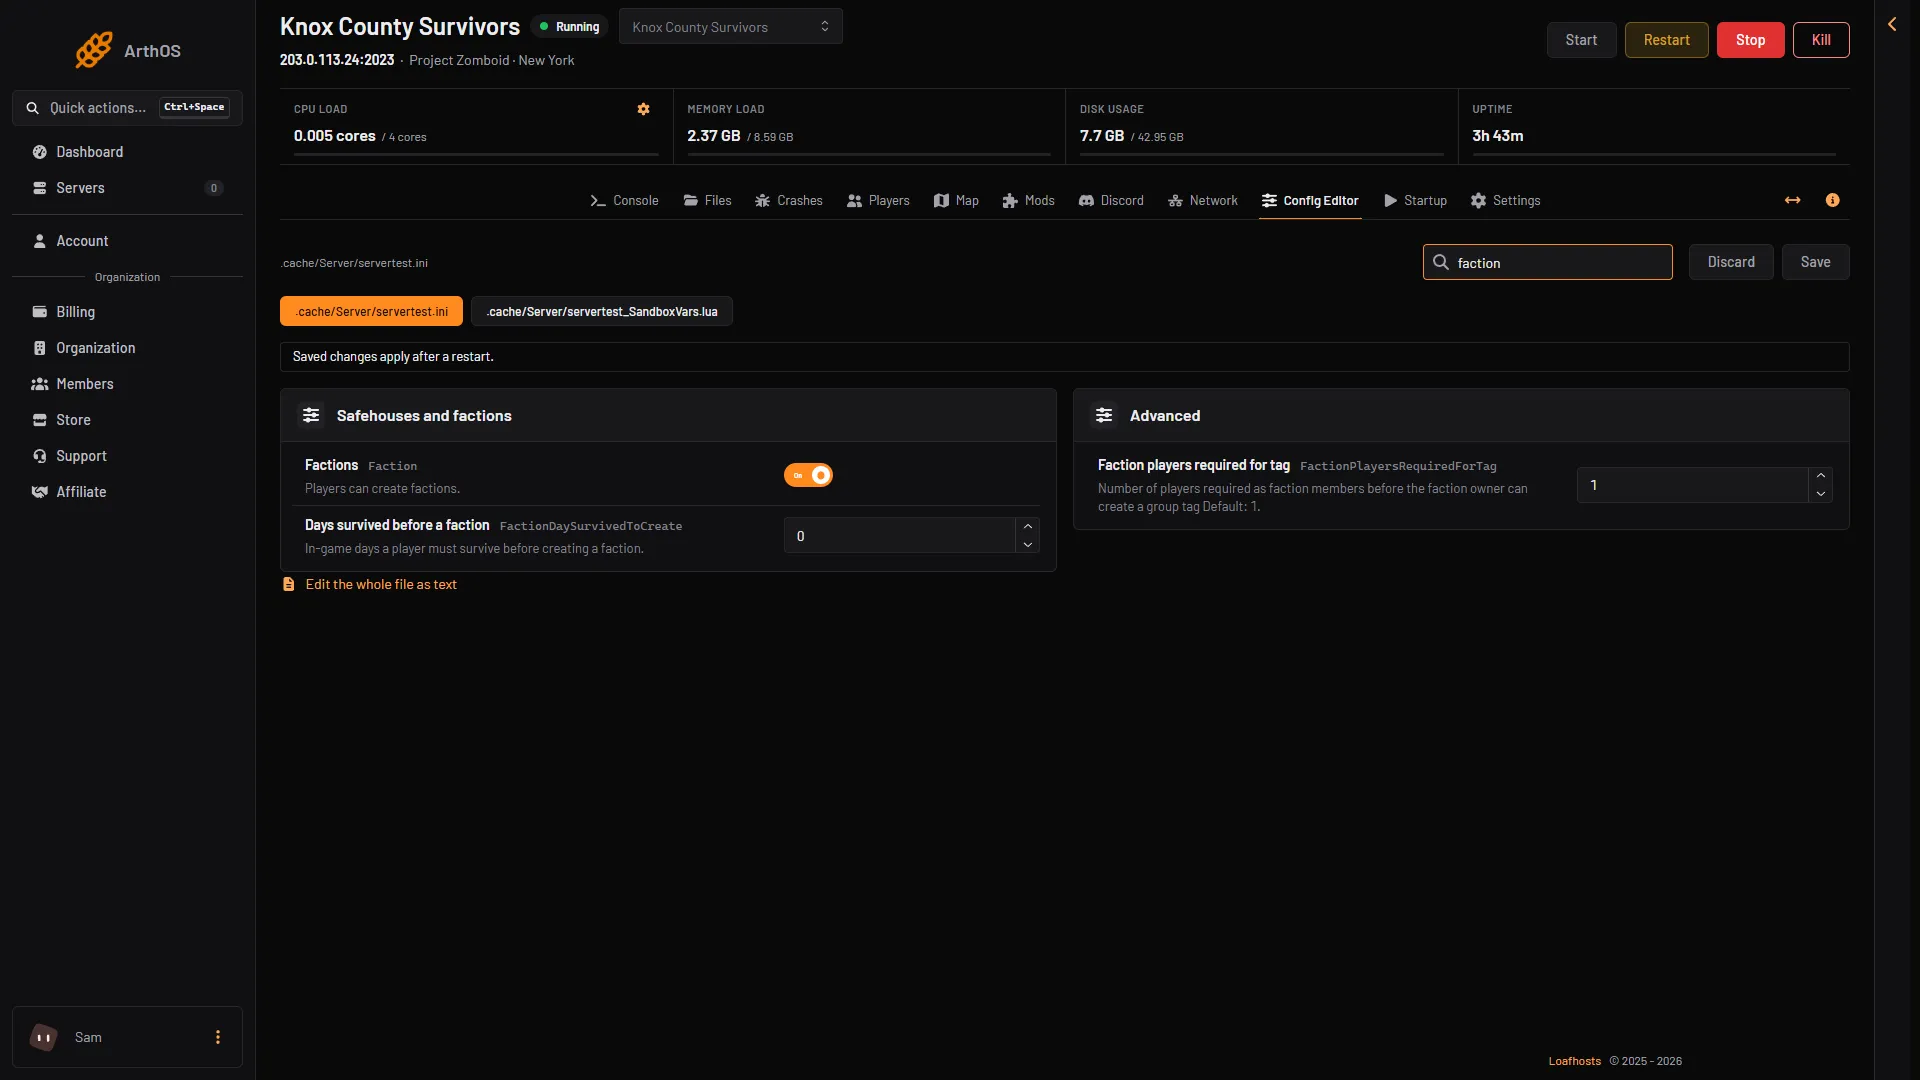1920x1080 pixels.
Task: Decrement Faction players required for tag
Action: (x=1821, y=494)
